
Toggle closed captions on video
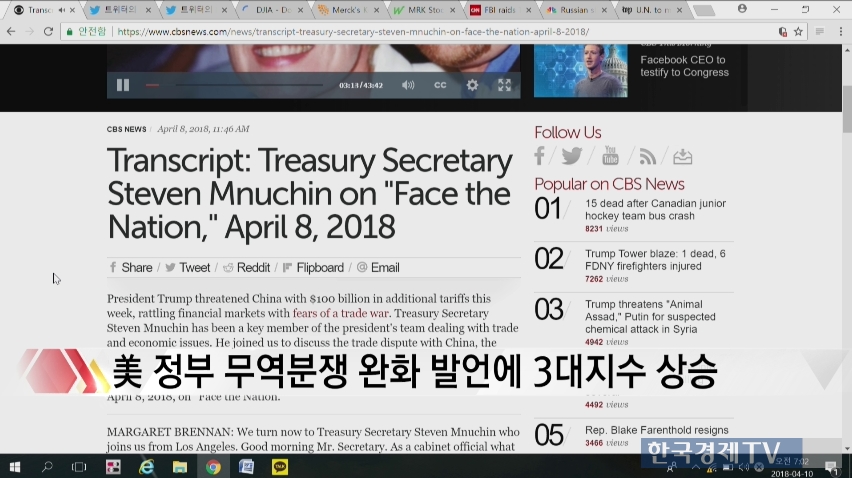pyautogui.click(x=440, y=85)
